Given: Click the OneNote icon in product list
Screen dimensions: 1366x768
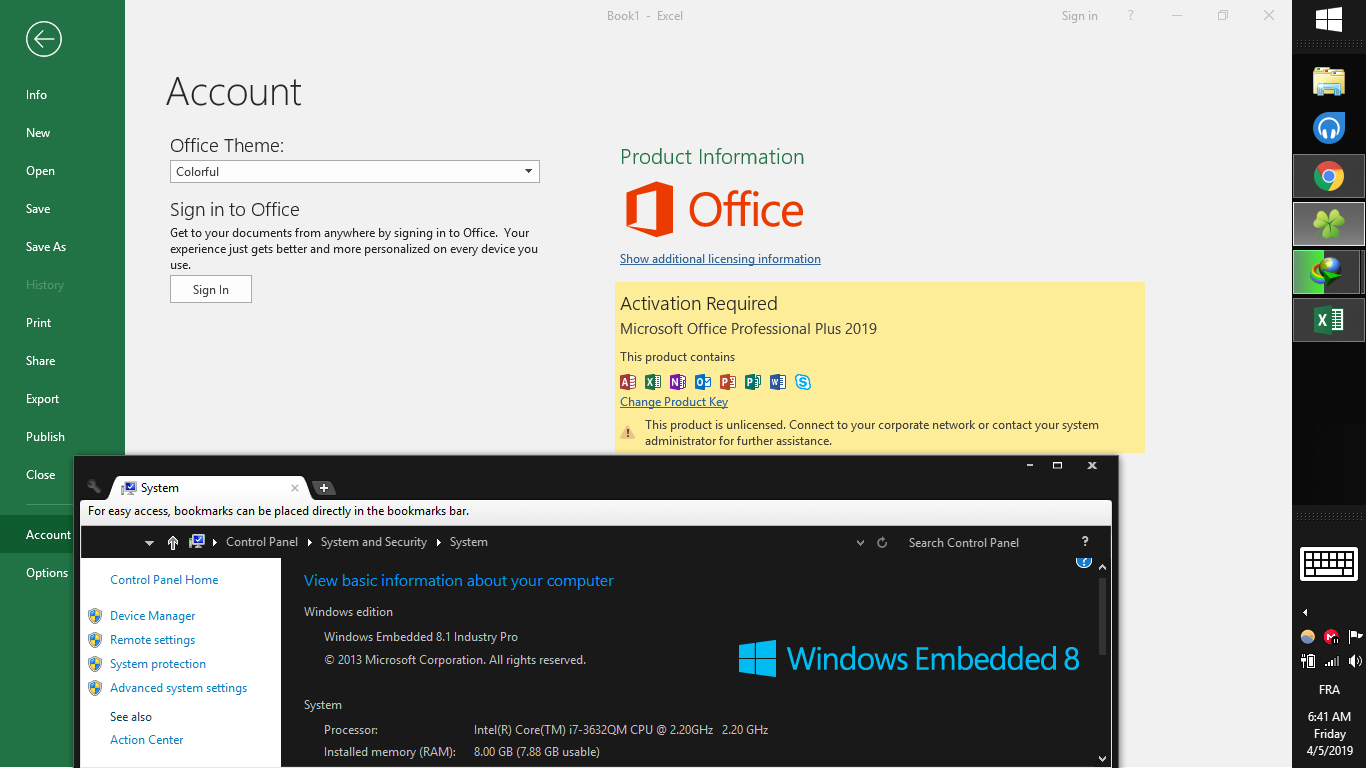Looking at the screenshot, I should click(x=678, y=382).
